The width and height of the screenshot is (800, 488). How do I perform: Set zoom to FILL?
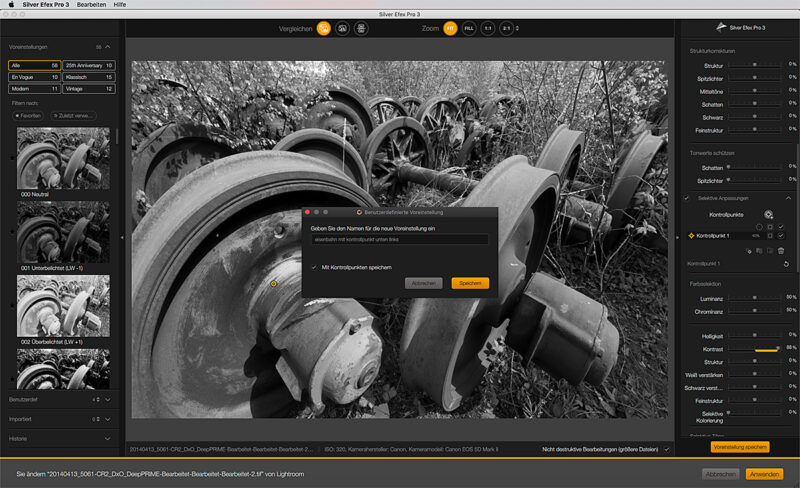click(469, 29)
